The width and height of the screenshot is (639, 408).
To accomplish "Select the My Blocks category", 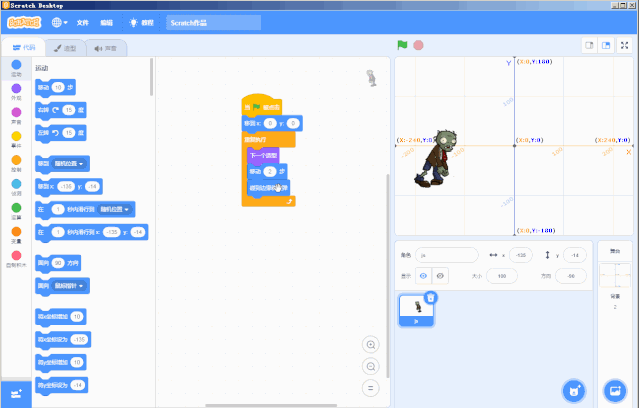I will (16, 258).
